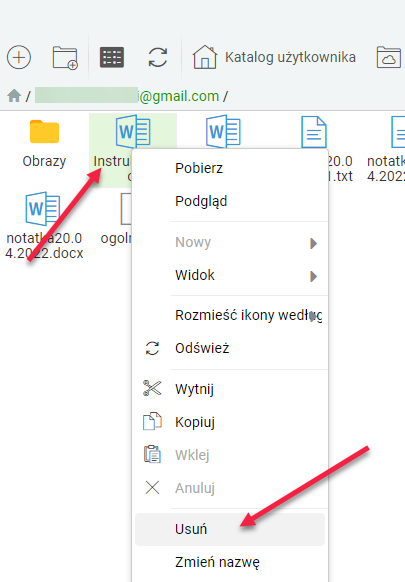Choose Anuluj in the context menu
This screenshot has width=405, height=582.
click(230, 488)
